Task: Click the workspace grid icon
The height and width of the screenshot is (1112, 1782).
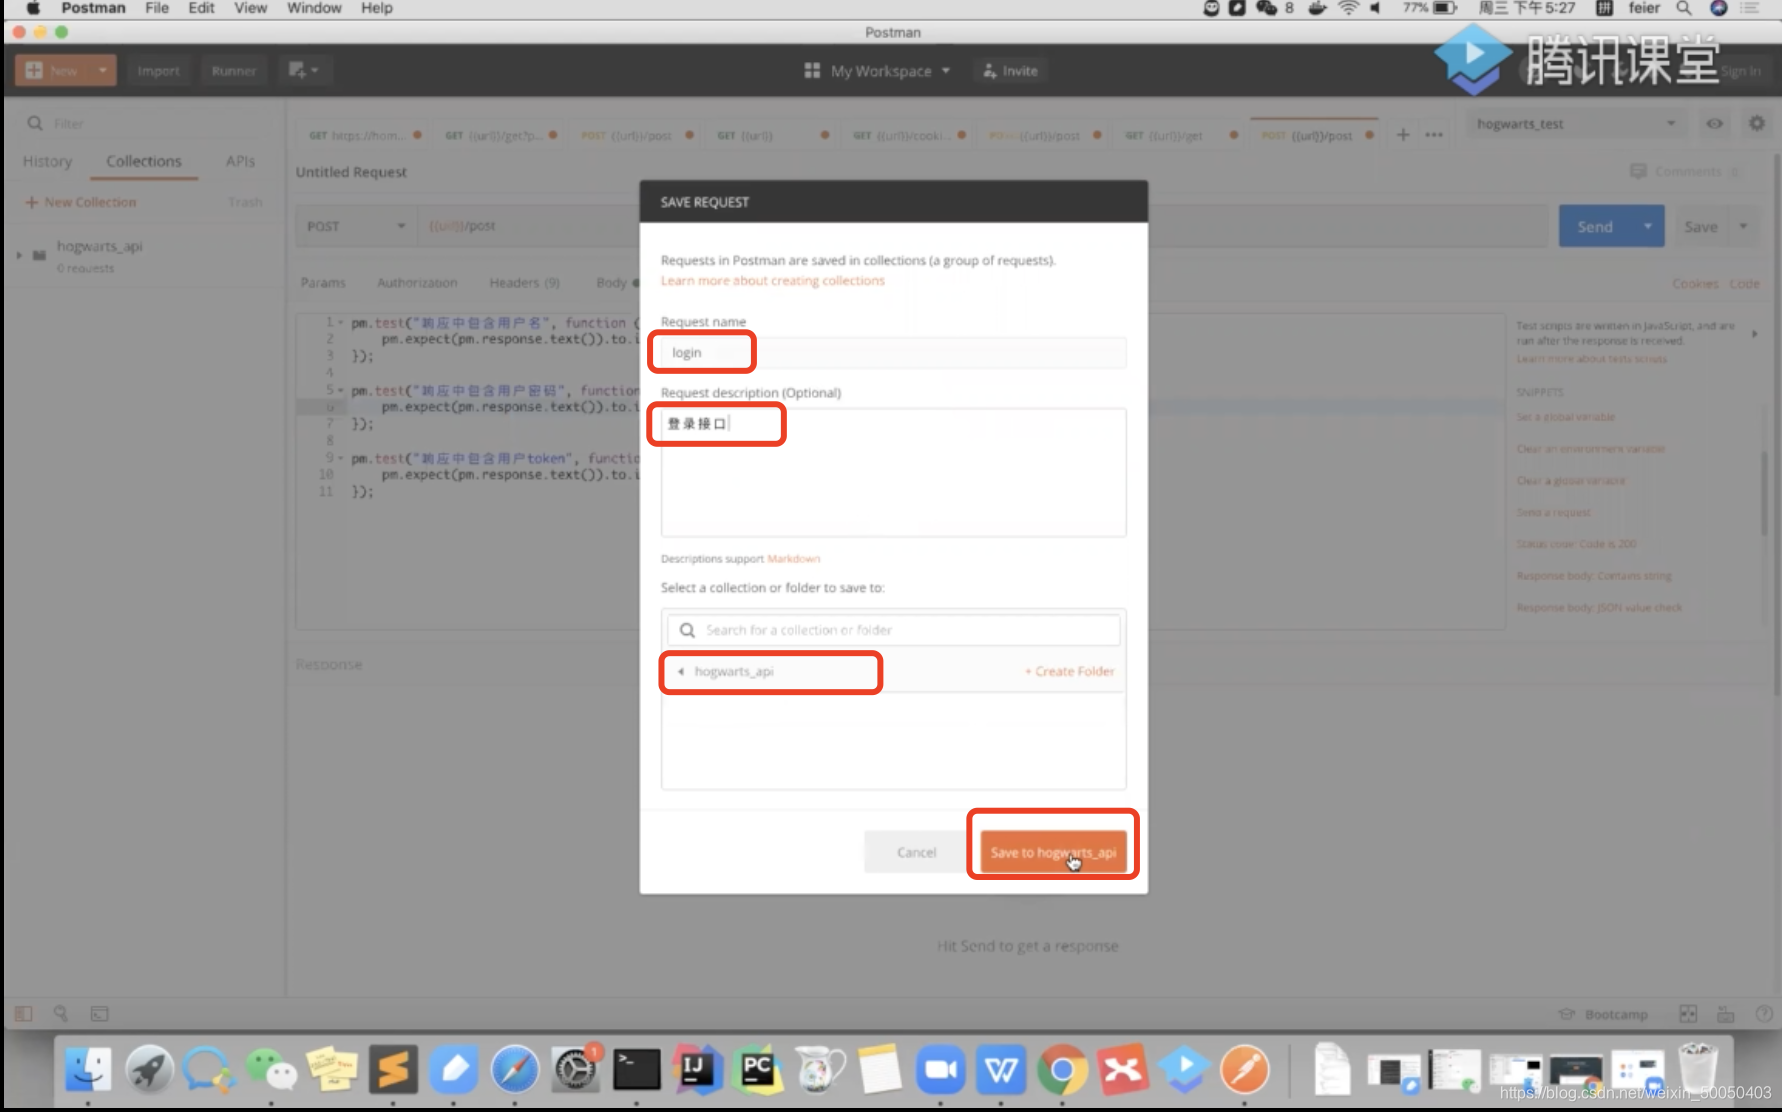Action: [812, 71]
